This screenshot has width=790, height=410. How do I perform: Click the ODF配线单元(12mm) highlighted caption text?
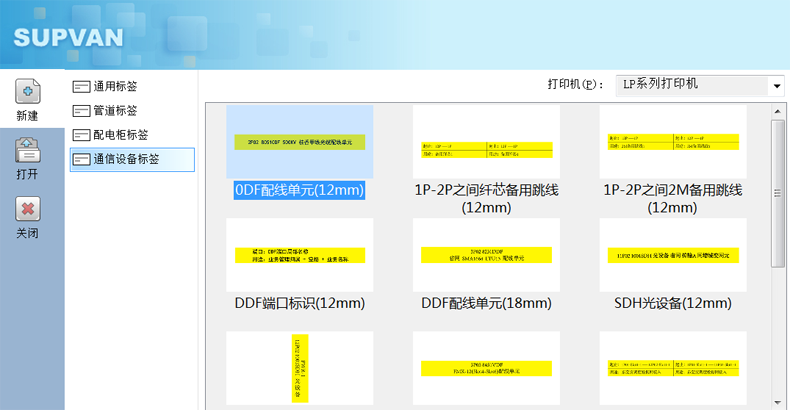tap(300, 190)
